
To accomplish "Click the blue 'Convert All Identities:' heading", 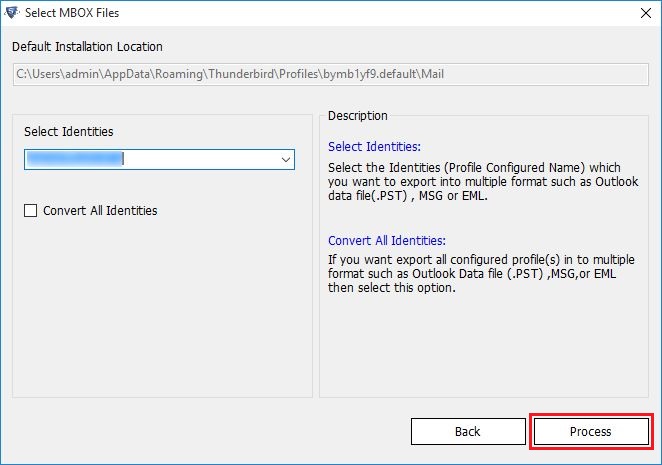I will (x=386, y=241).
